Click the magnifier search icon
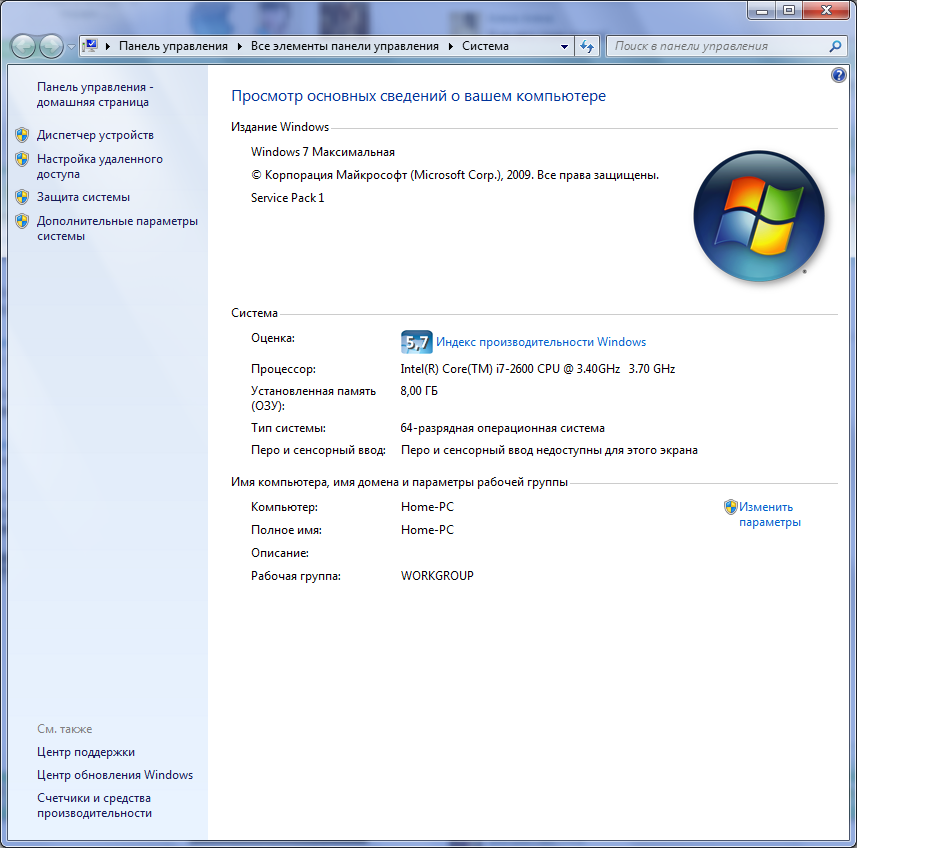 835,46
